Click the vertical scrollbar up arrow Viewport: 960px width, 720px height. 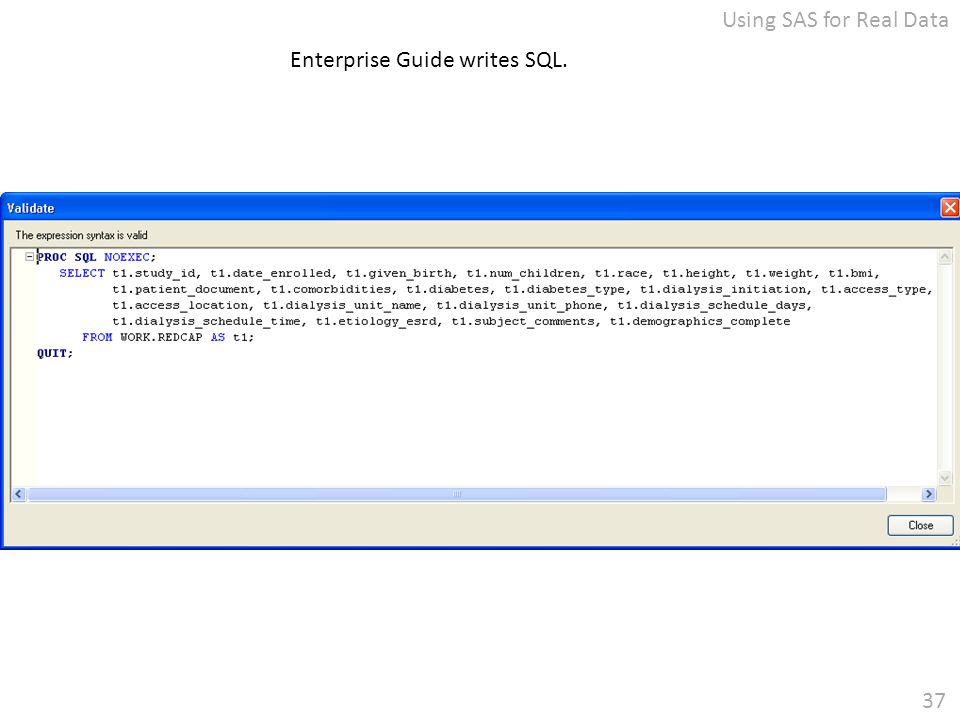[x=945, y=257]
